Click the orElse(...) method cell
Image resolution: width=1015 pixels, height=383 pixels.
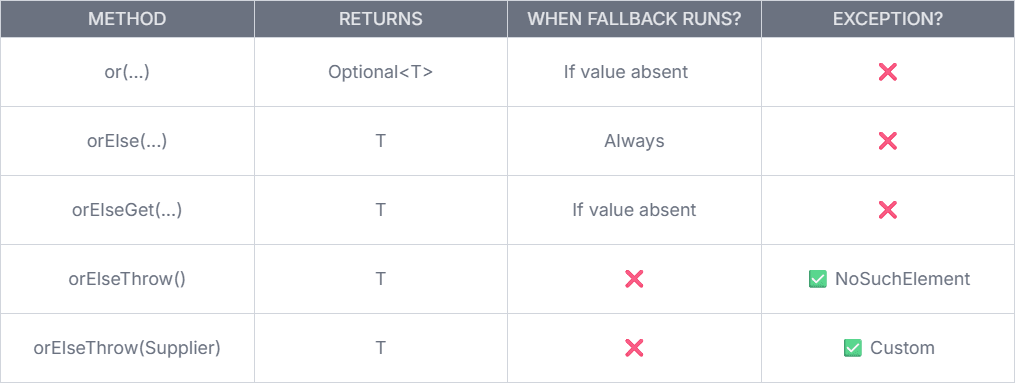[x=128, y=141]
